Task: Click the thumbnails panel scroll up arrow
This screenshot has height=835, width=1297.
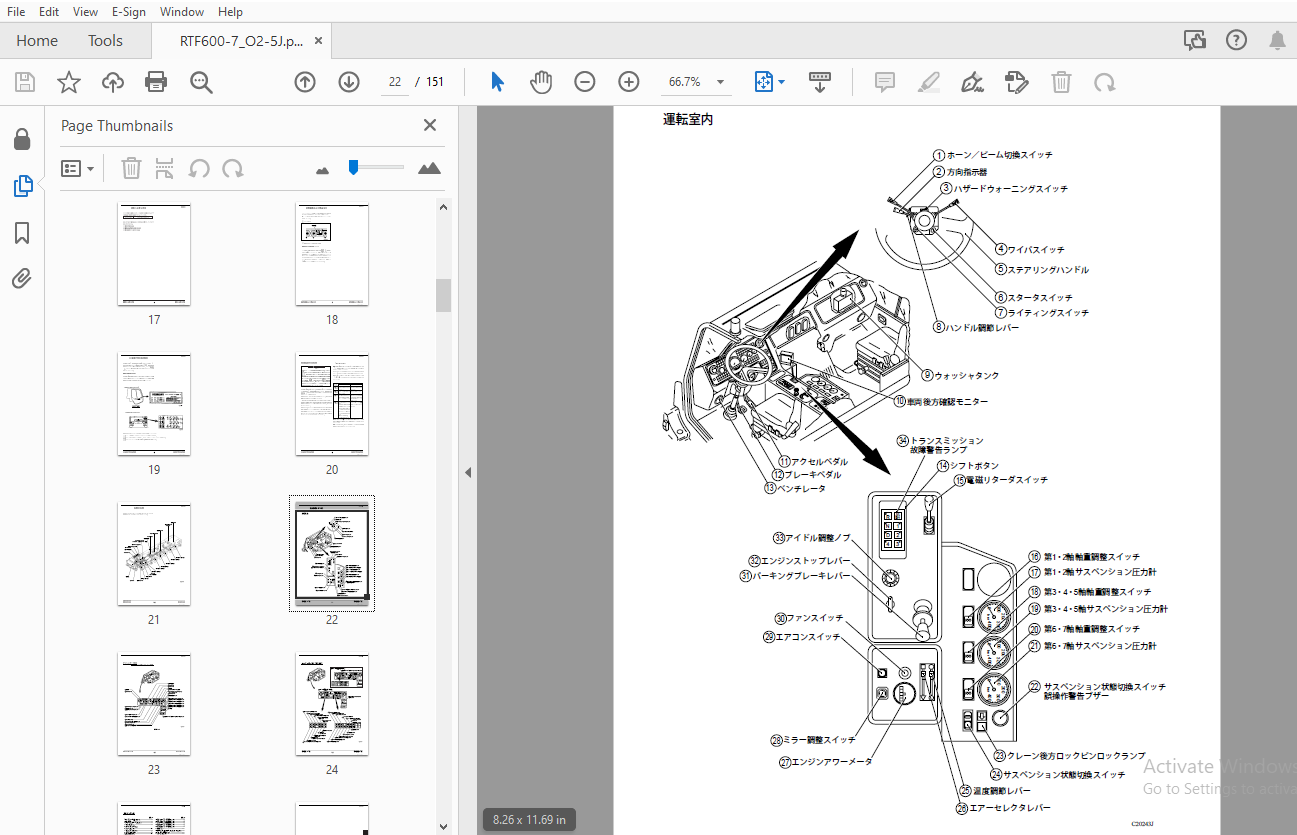Action: pyautogui.click(x=443, y=207)
